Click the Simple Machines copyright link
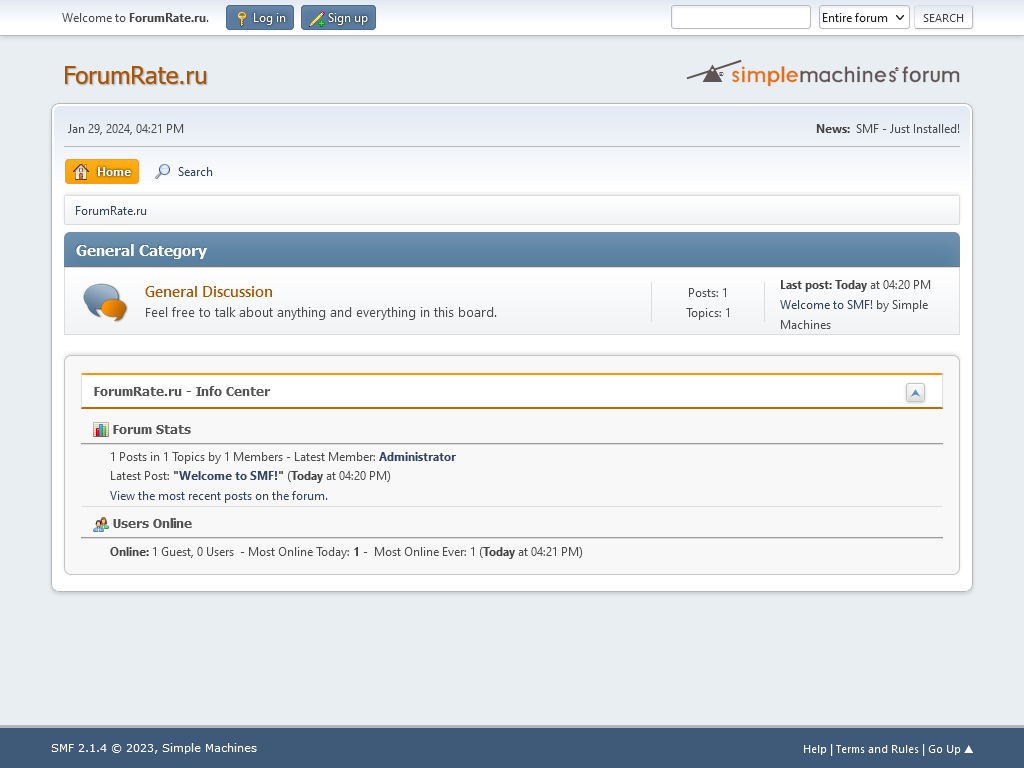1024x768 pixels. [x=209, y=748]
